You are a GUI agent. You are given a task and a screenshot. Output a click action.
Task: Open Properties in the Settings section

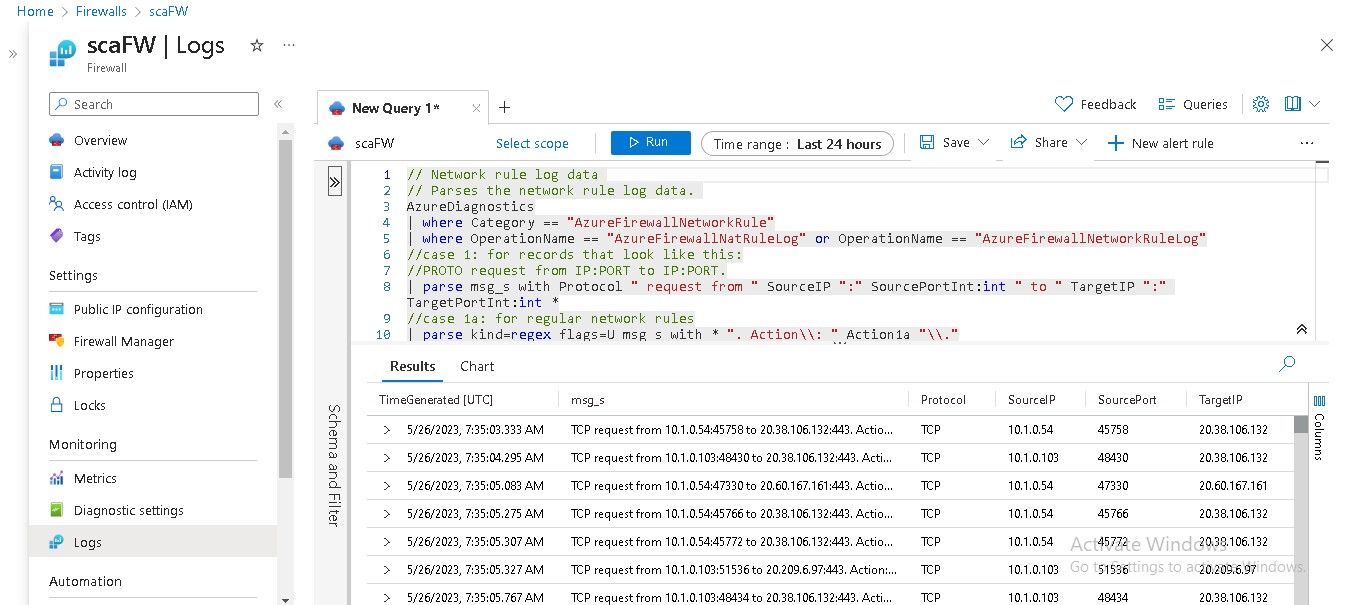click(x=103, y=373)
